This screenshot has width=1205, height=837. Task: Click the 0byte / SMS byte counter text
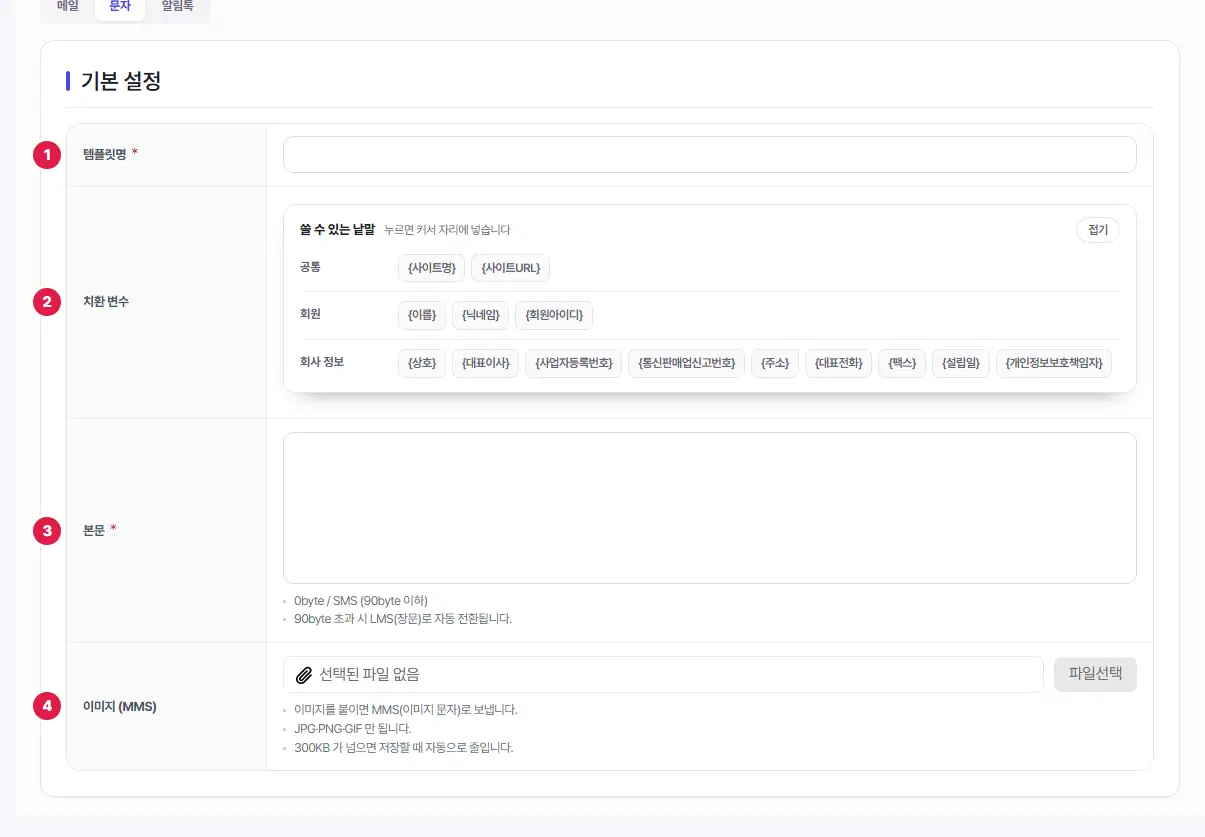361,601
